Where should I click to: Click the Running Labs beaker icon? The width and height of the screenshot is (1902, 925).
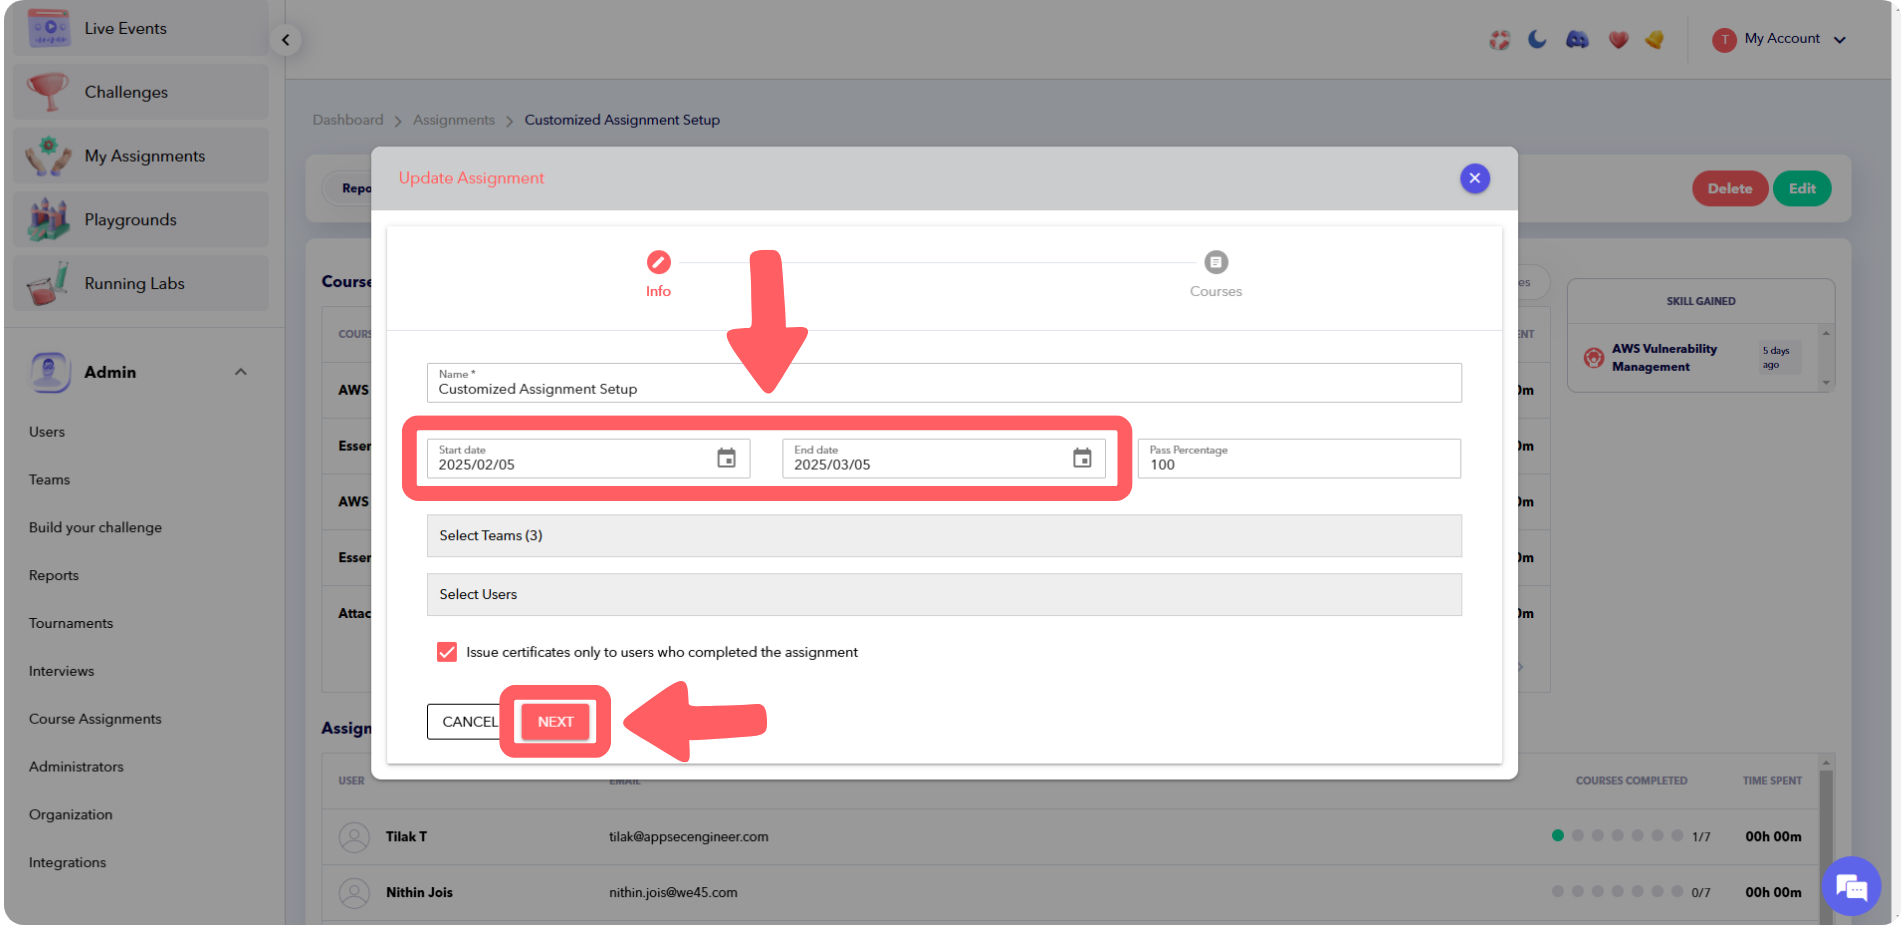47,282
